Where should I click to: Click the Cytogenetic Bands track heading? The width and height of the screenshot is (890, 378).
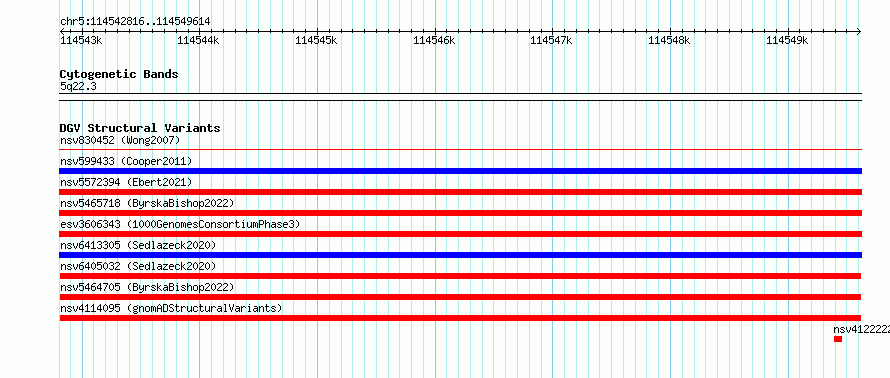coord(119,74)
